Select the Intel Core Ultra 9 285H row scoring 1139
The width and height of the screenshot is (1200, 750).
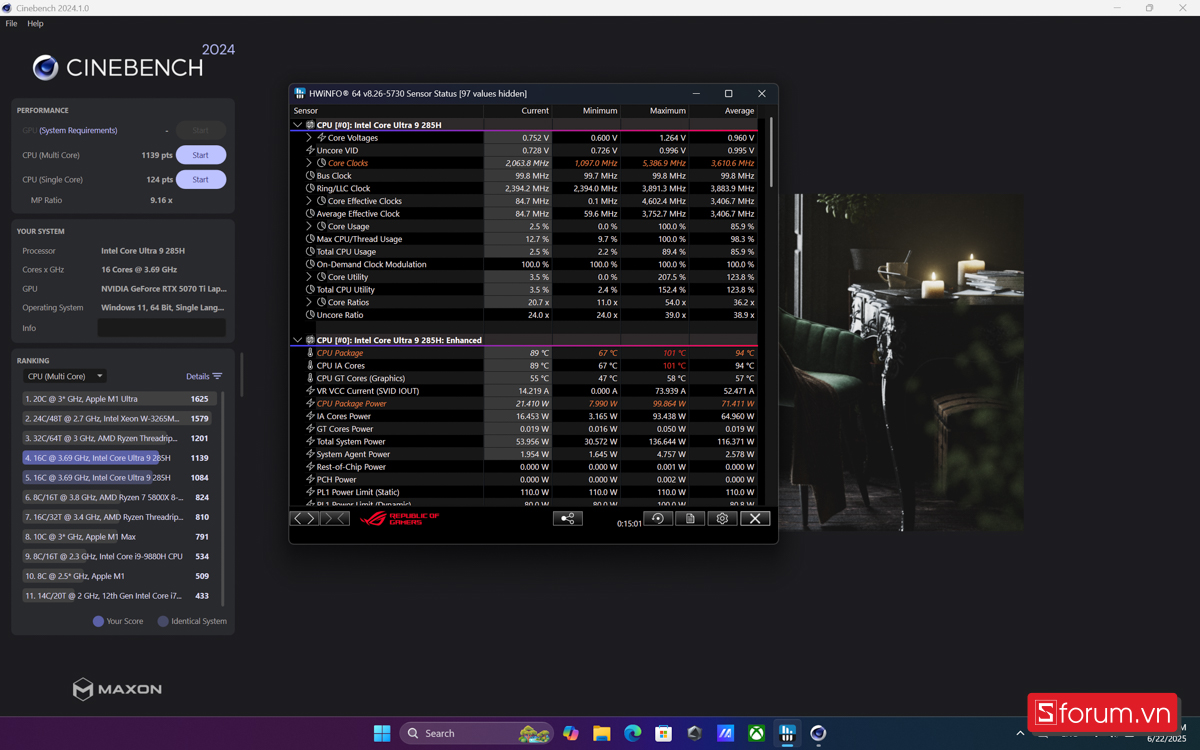(119, 458)
